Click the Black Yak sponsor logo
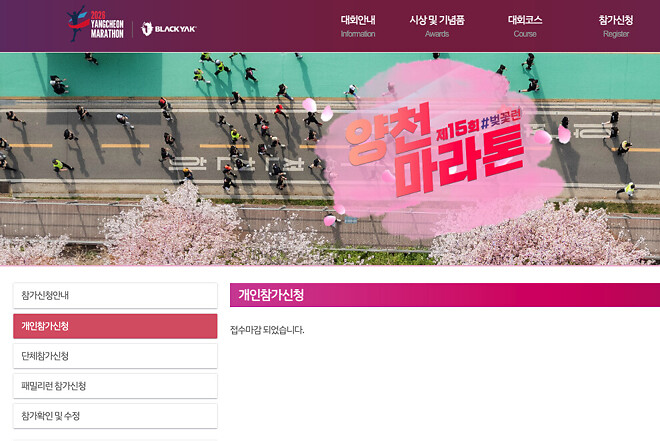Screen dimensions: 660x441 [169, 29]
